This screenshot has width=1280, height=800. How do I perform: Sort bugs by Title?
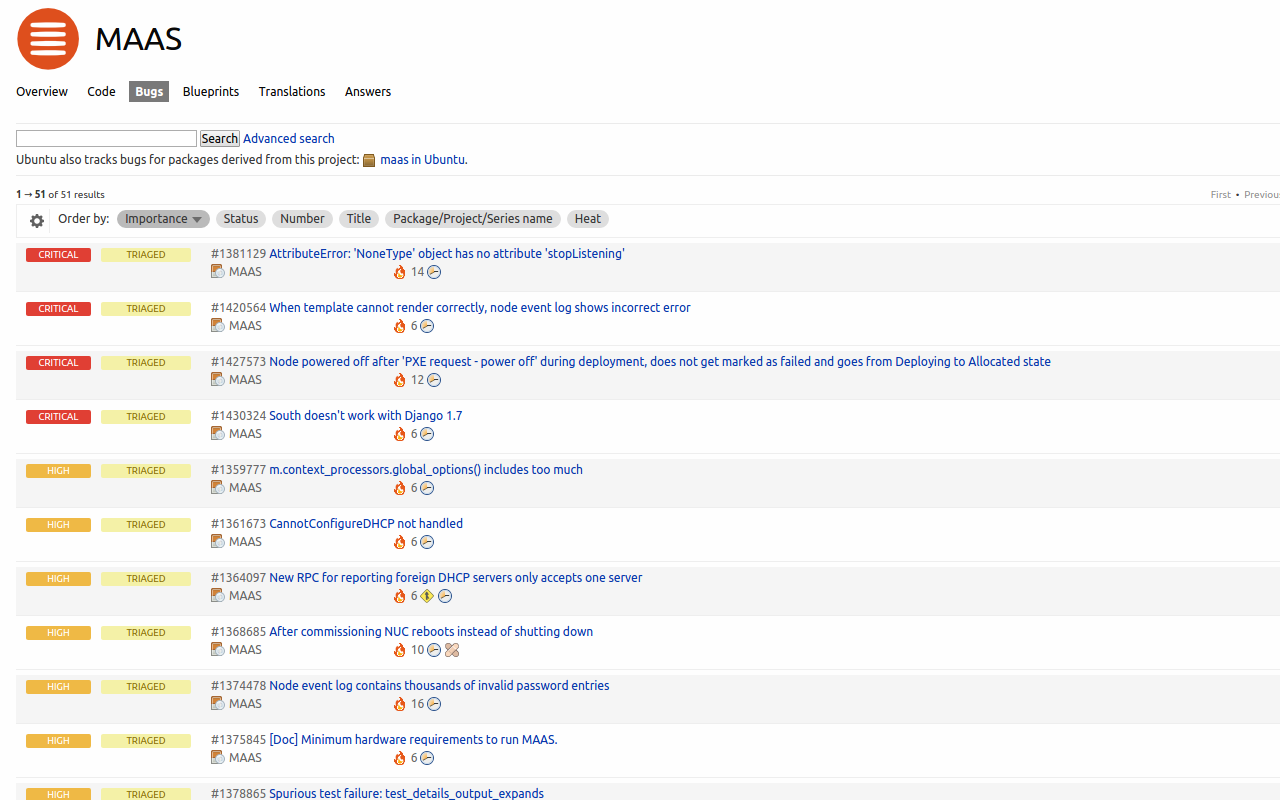coord(359,219)
